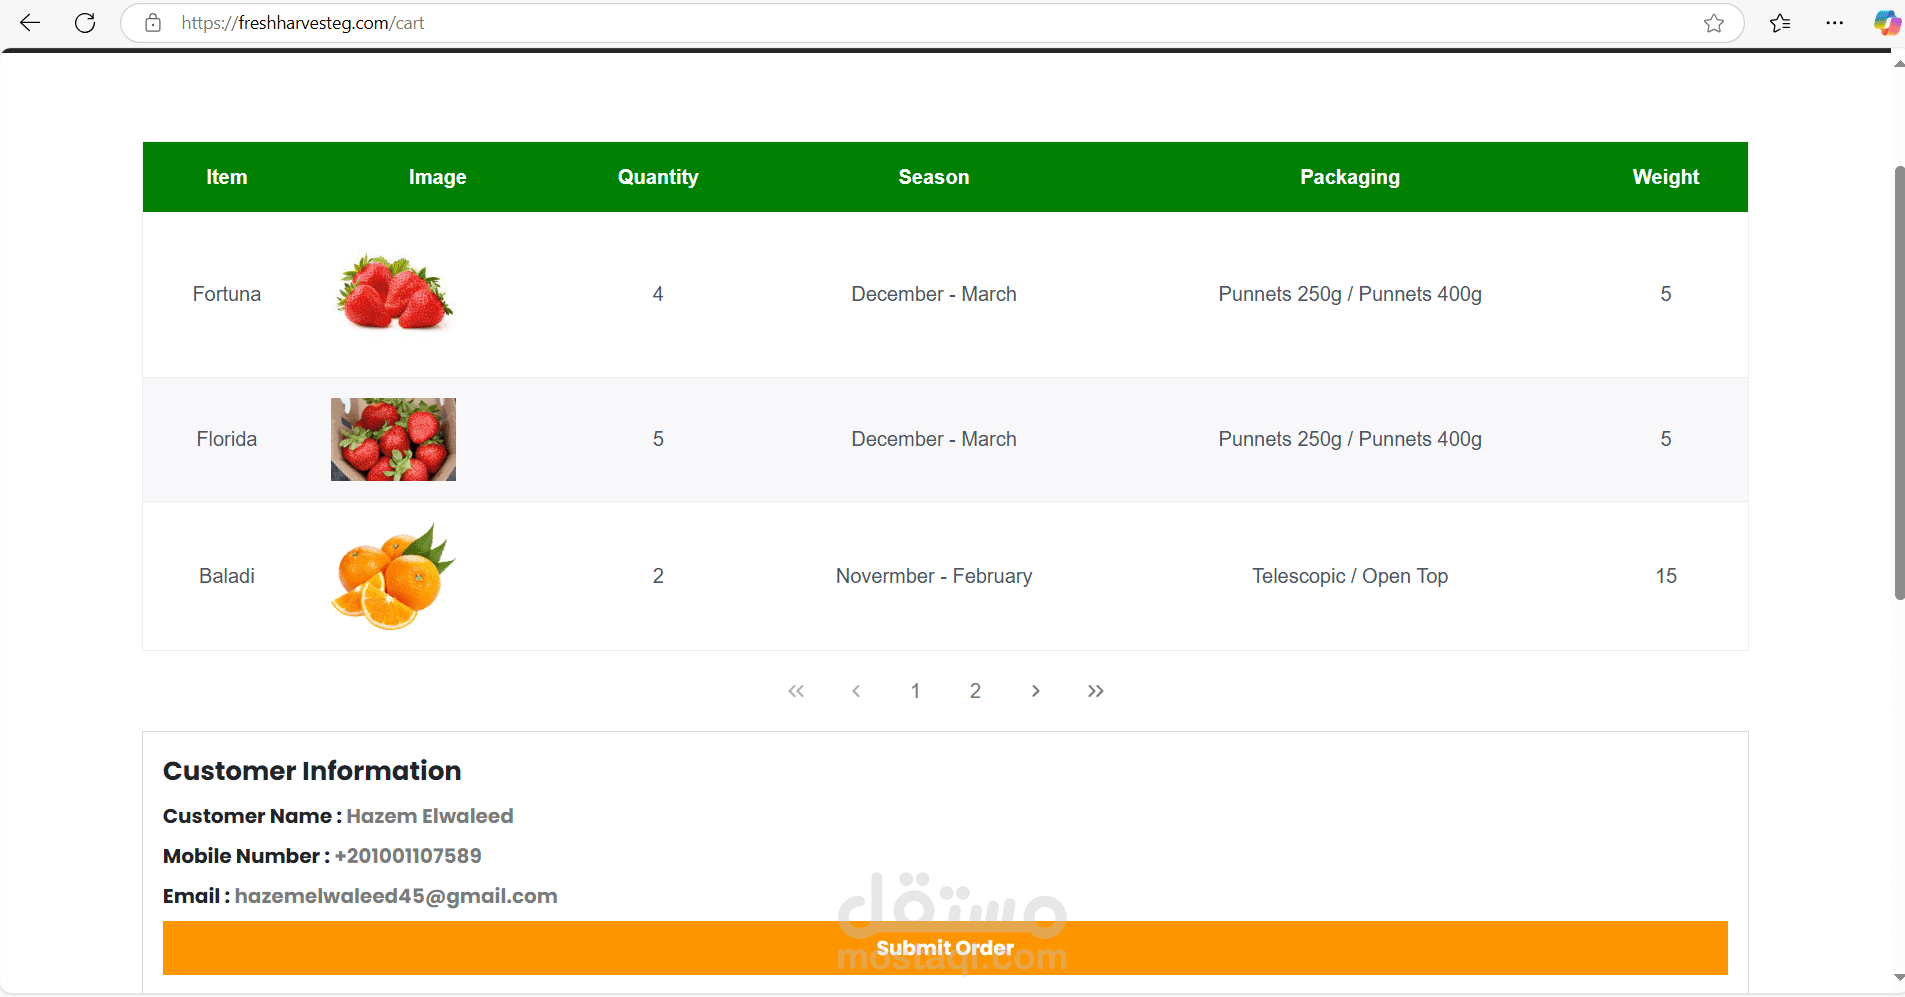Click the Quantity column header
The width and height of the screenshot is (1905, 997).
[658, 177]
